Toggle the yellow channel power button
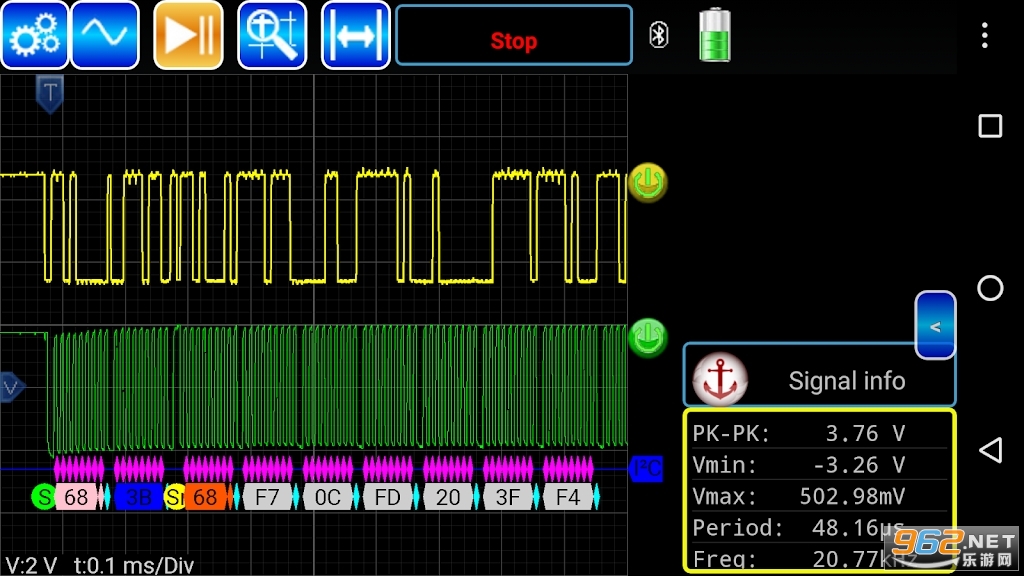This screenshot has width=1024, height=576. pyautogui.click(x=647, y=183)
